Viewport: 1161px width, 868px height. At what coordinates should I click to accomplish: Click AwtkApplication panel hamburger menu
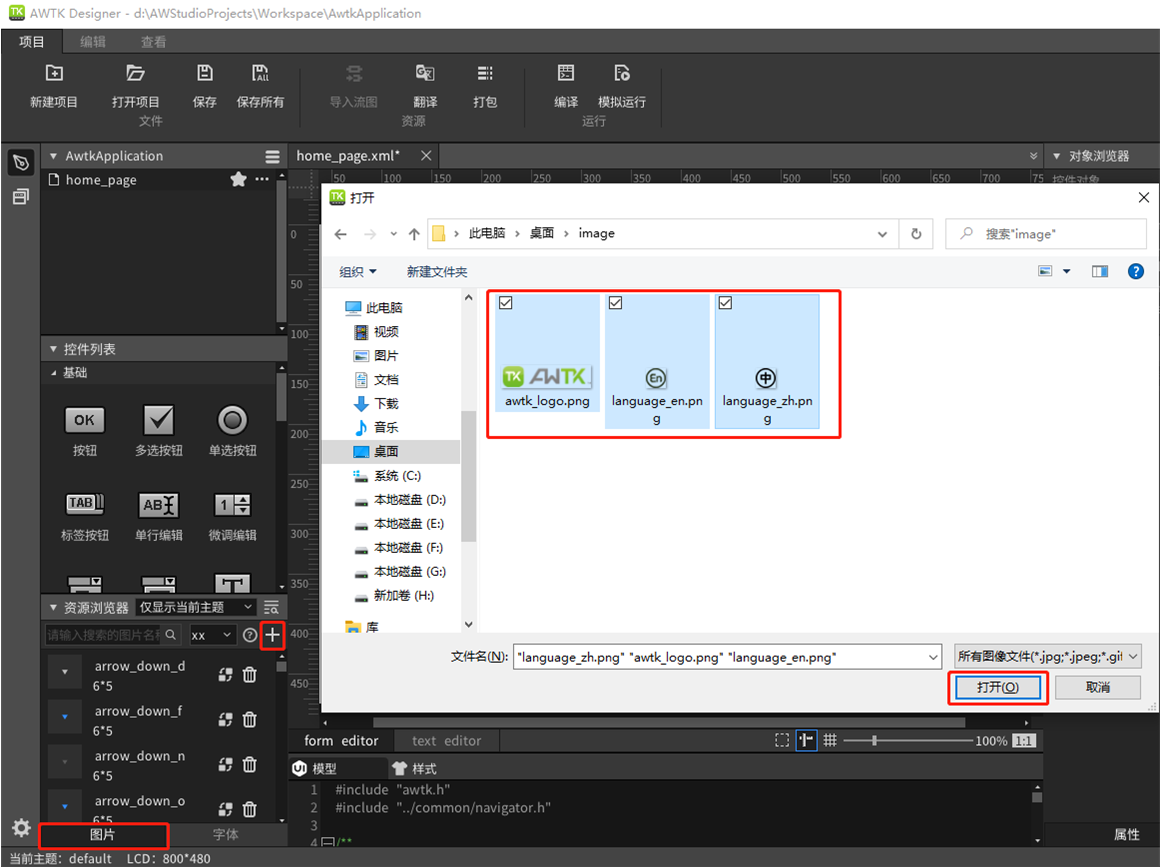(x=272, y=156)
